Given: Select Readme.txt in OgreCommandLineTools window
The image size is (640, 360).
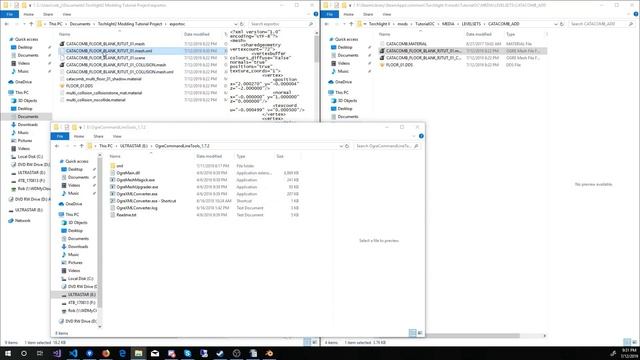Looking at the screenshot, I should coord(126,215).
